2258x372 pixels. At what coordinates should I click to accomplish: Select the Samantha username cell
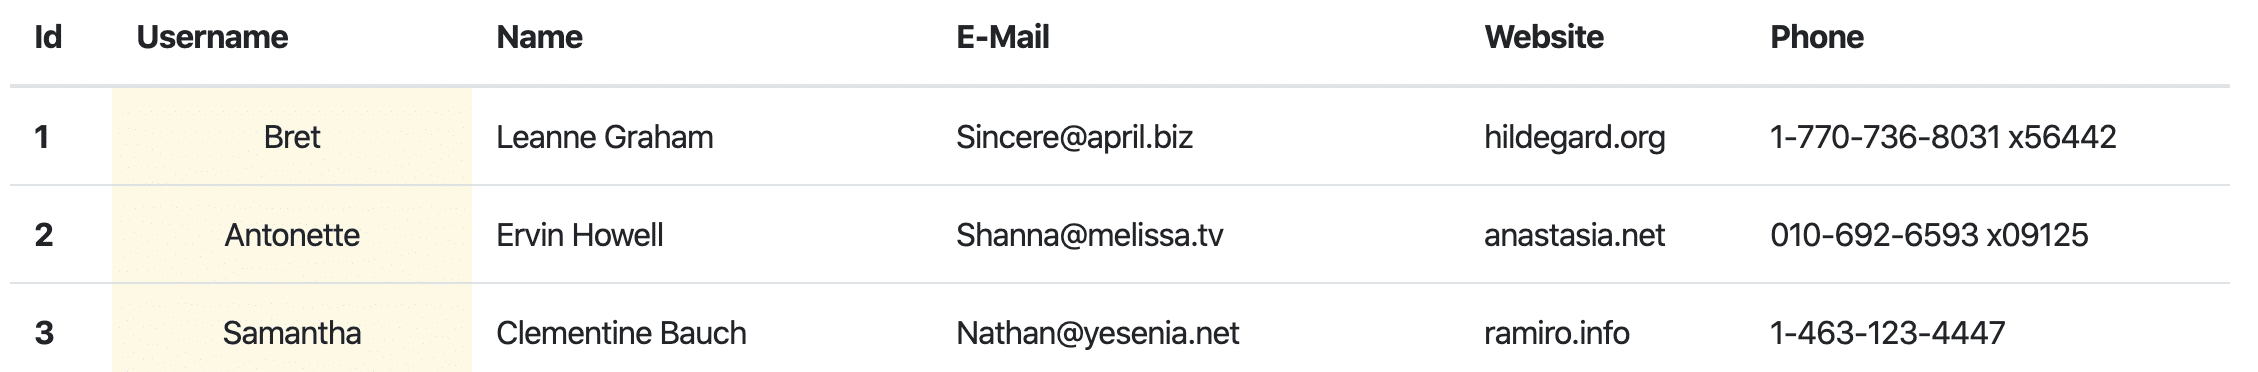click(x=292, y=332)
